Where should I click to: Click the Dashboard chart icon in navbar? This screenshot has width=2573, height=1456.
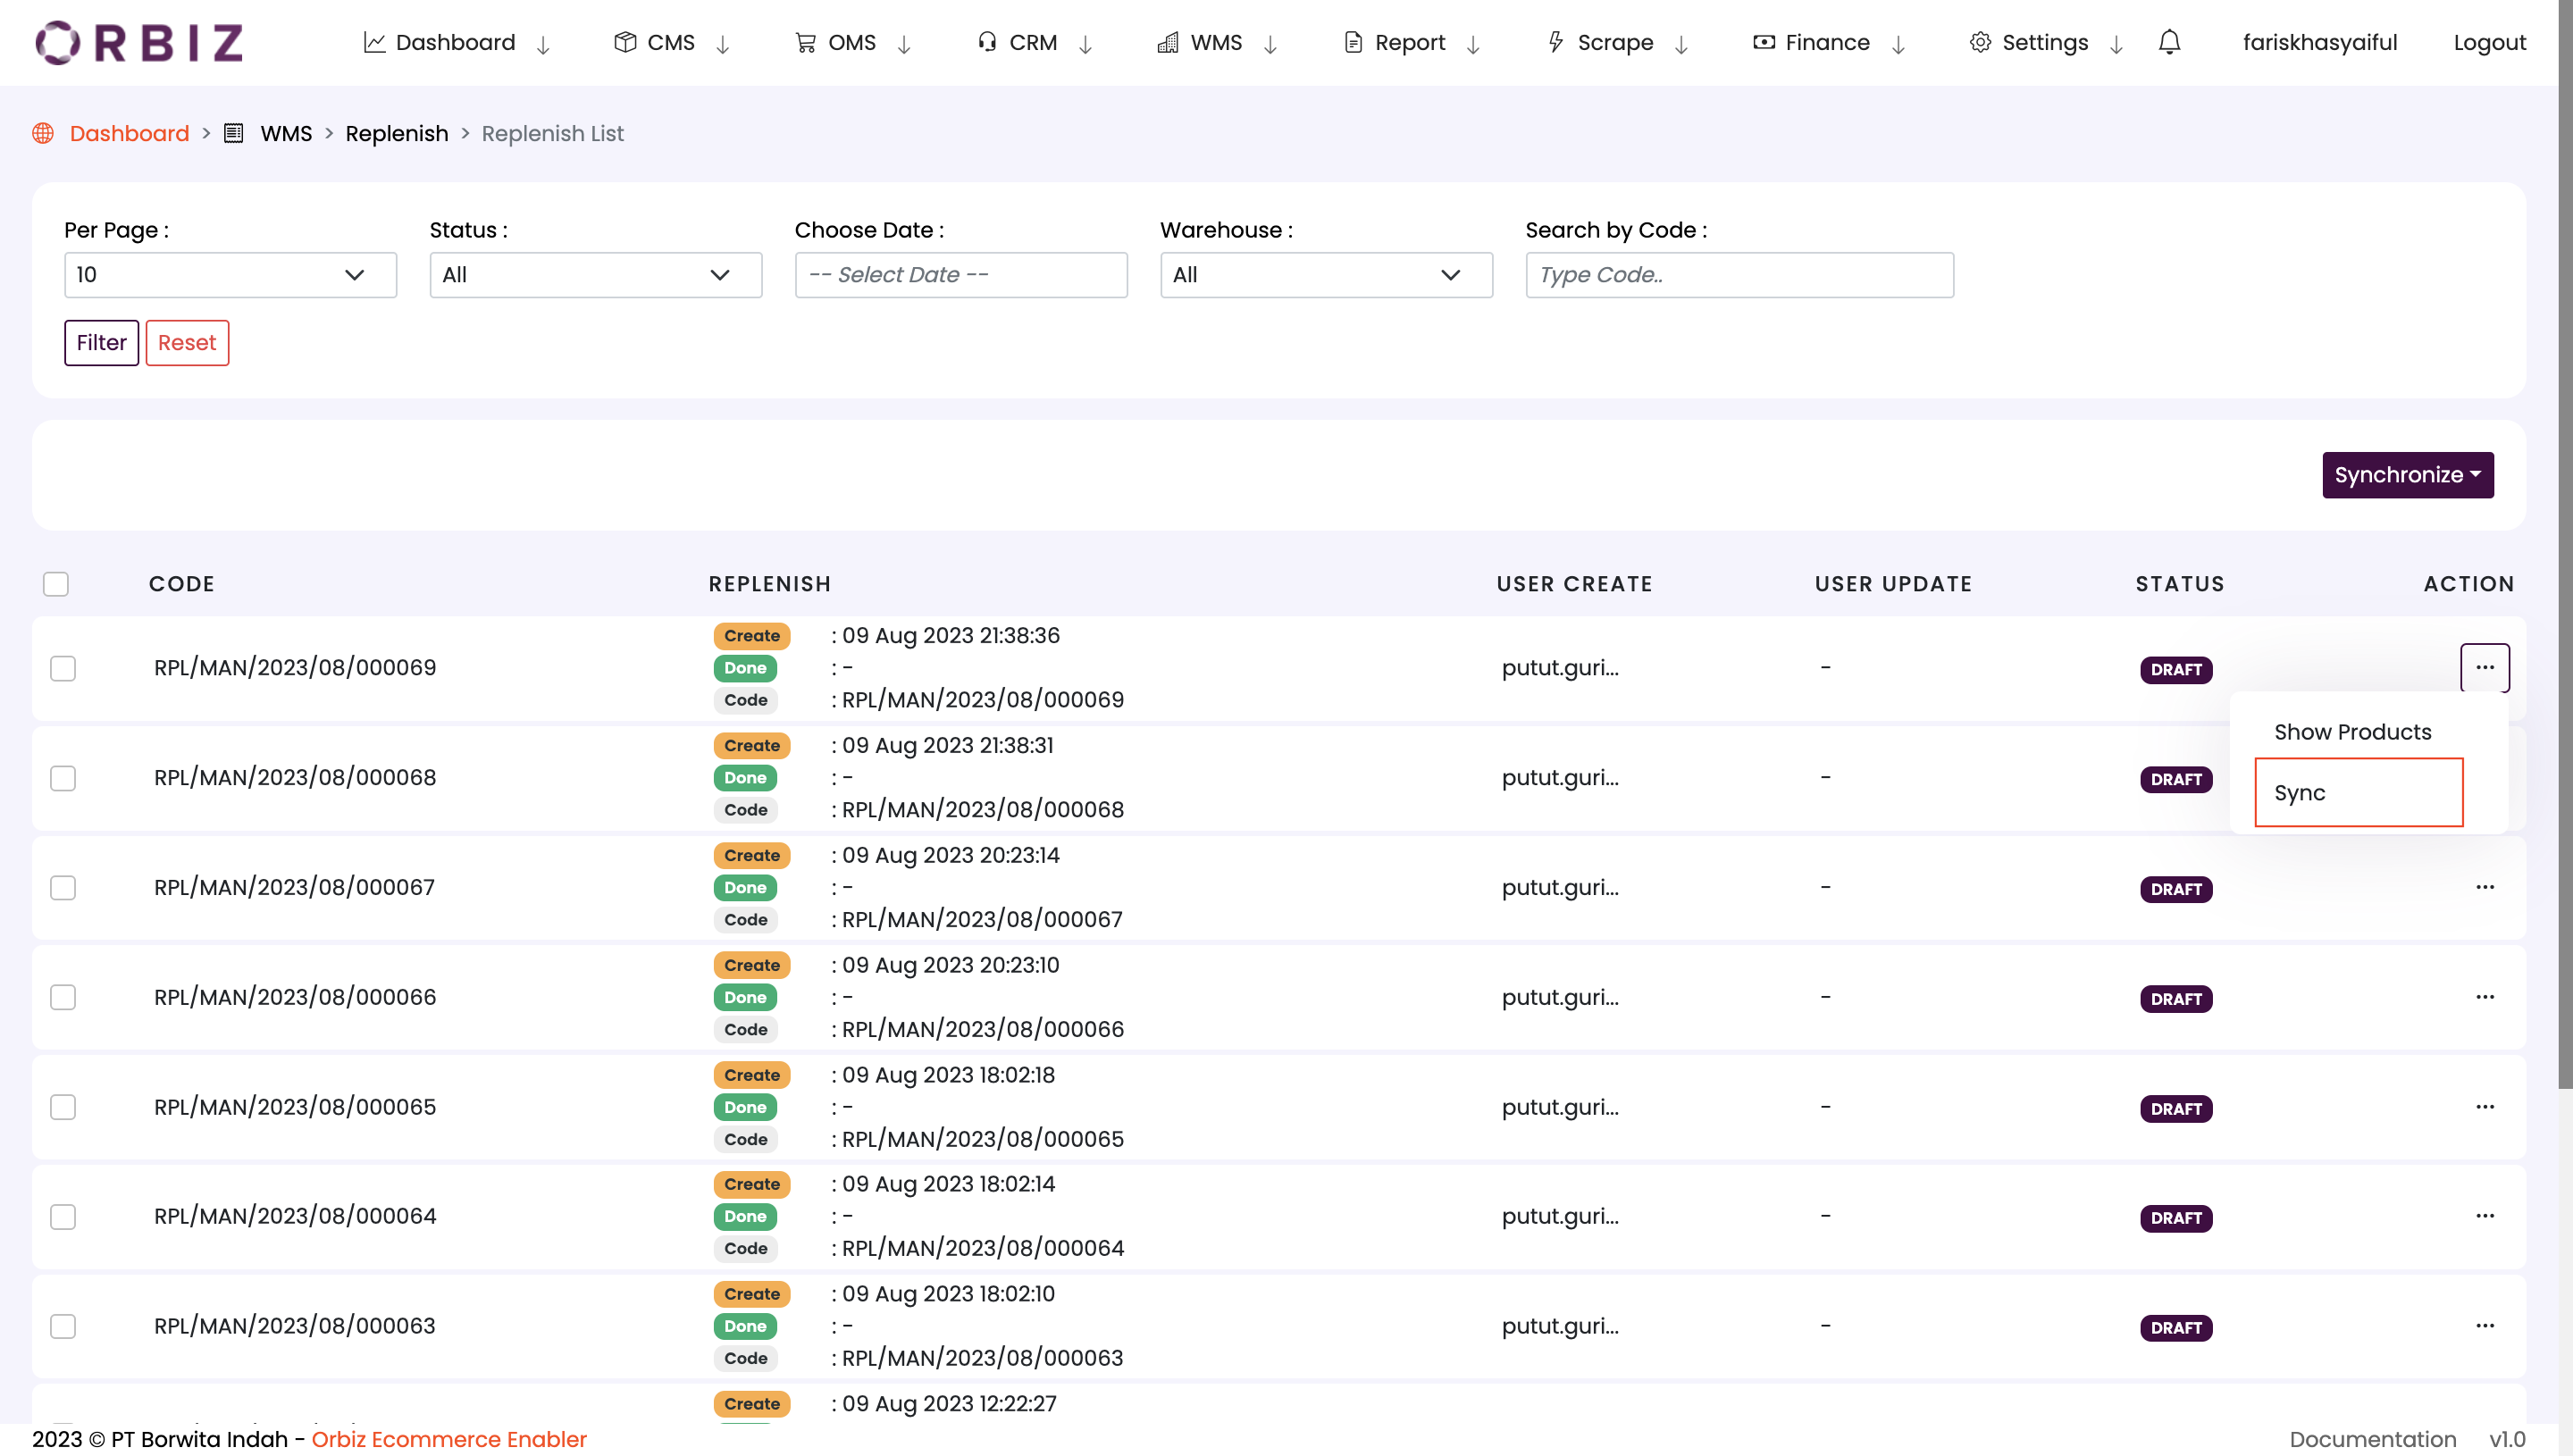point(374,42)
